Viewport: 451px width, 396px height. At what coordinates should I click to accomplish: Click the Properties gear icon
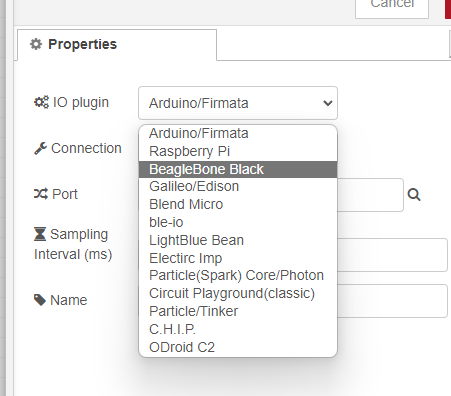coord(36,44)
